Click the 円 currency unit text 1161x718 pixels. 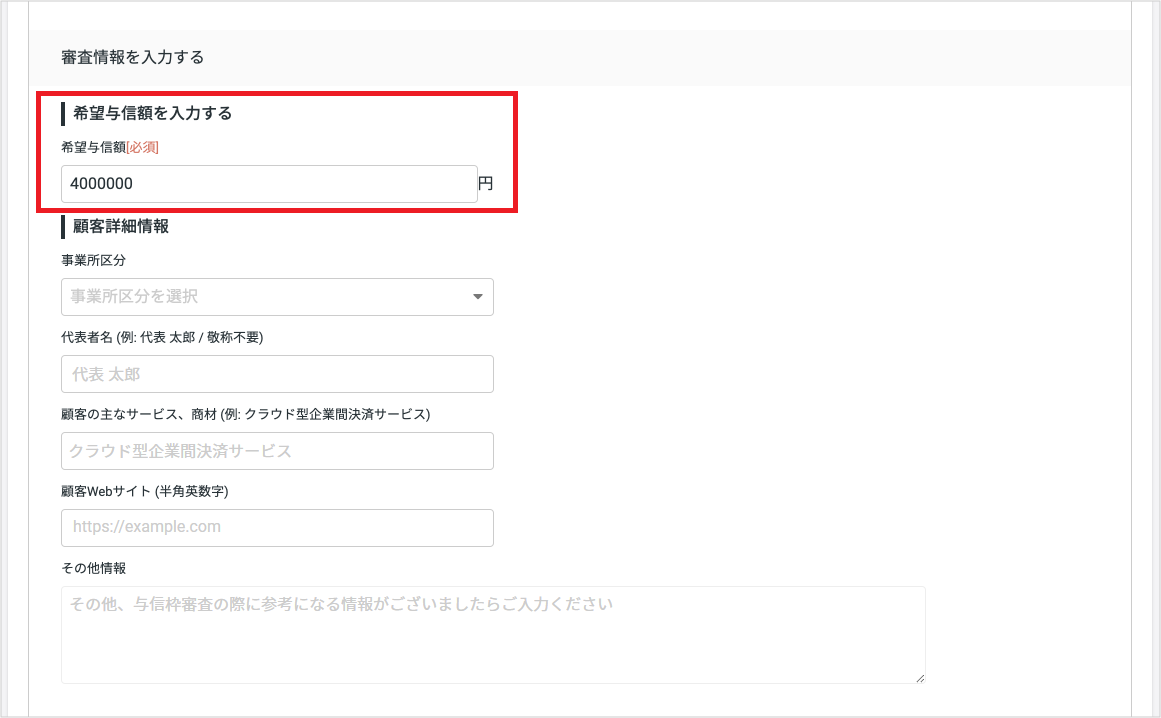click(486, 183)
